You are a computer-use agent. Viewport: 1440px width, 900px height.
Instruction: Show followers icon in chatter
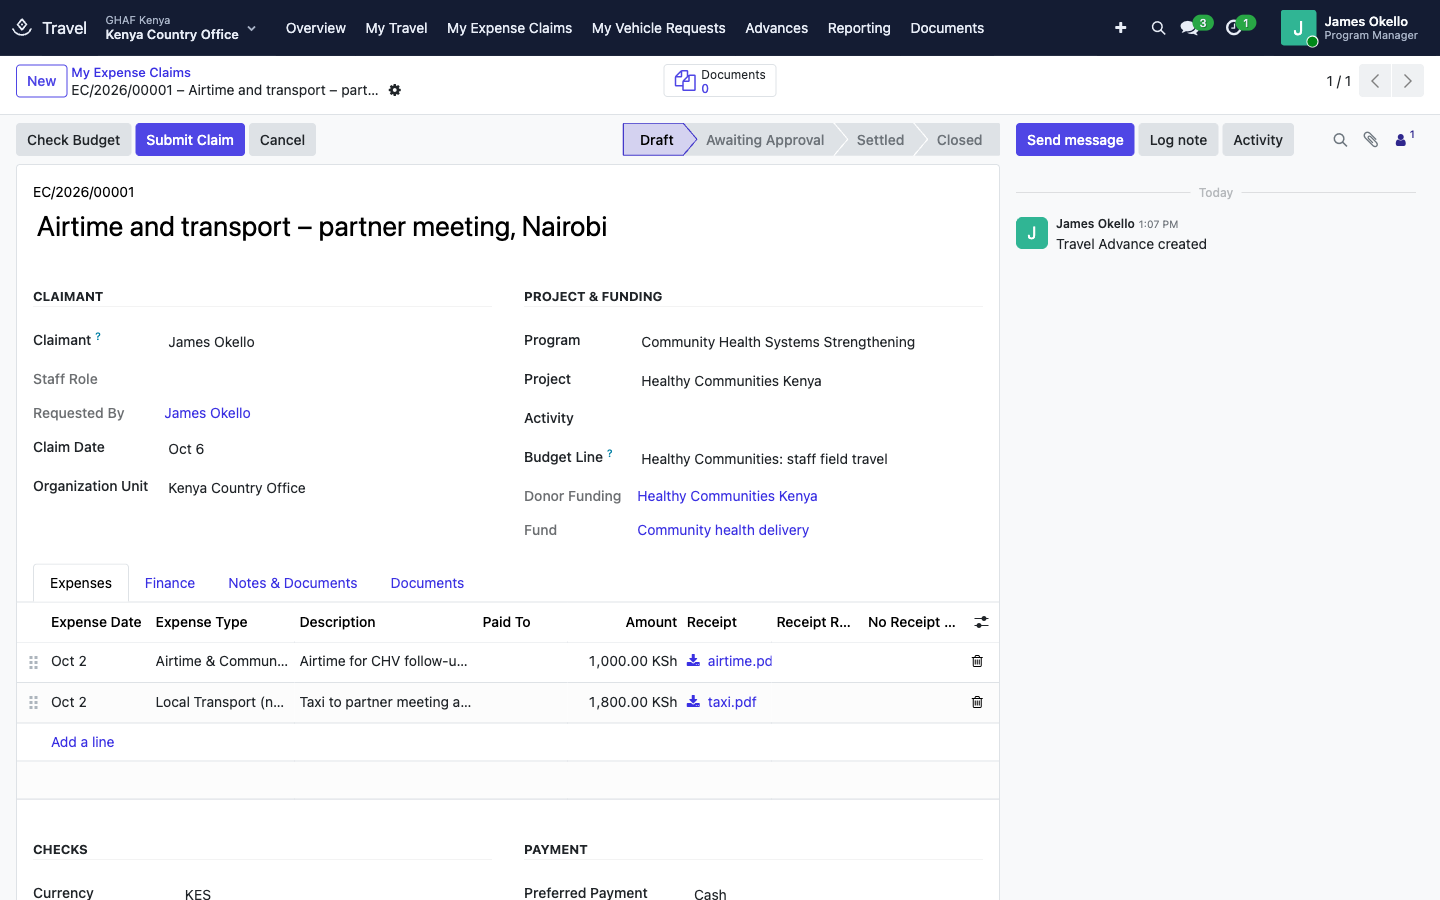click(1403, 139)
